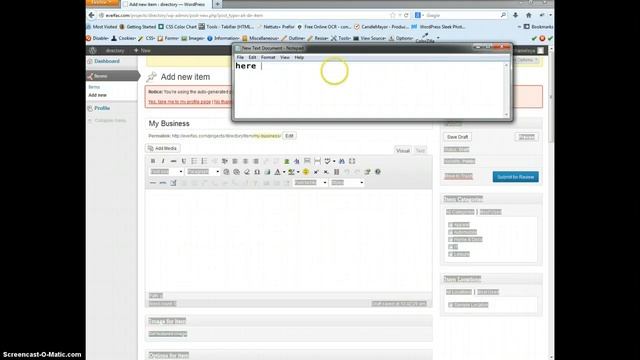Image resolution: width=640 pixels, height=360 pixels.
Task: Open Add new in the WordPress sidebar
Action: 98,95
